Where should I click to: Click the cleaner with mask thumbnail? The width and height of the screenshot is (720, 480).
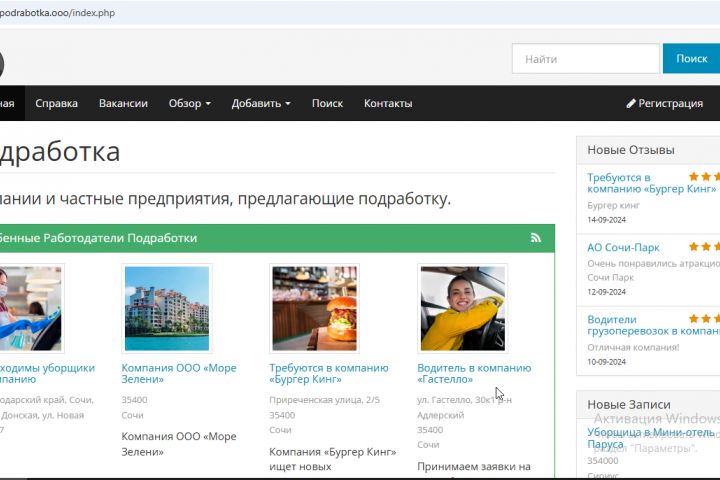tap(31, 308)
